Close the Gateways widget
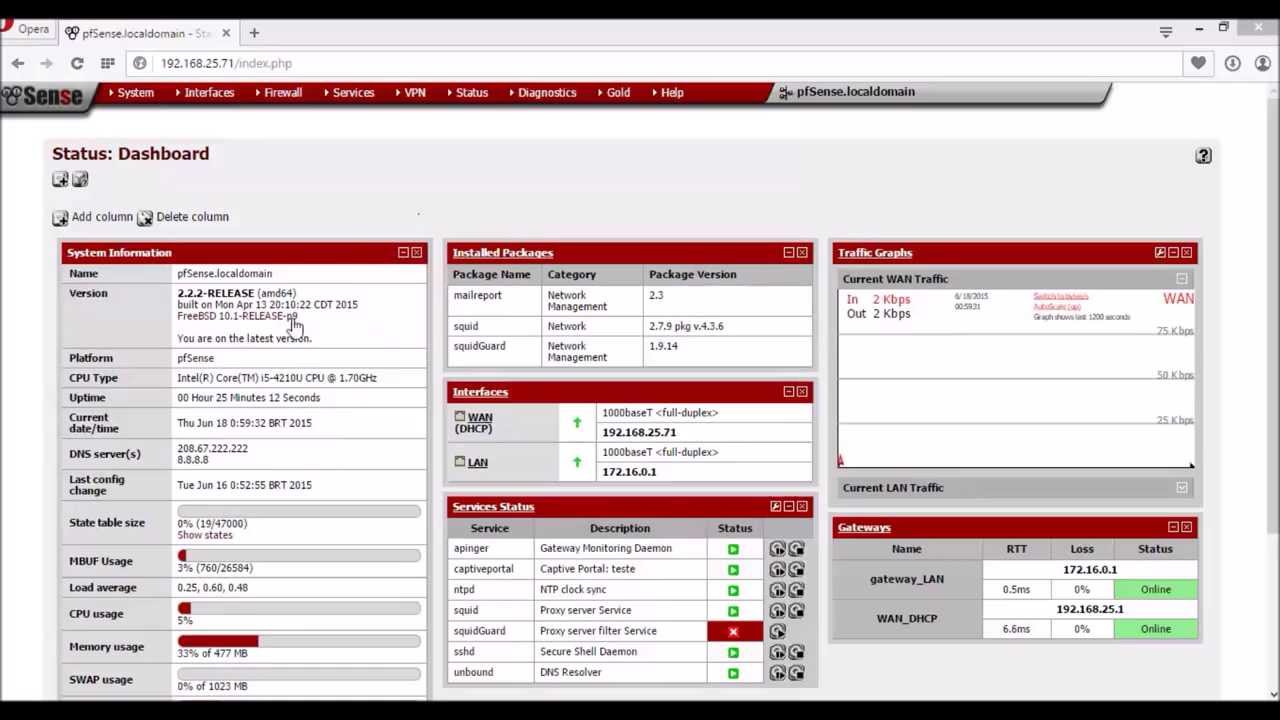 (1186, 527)
